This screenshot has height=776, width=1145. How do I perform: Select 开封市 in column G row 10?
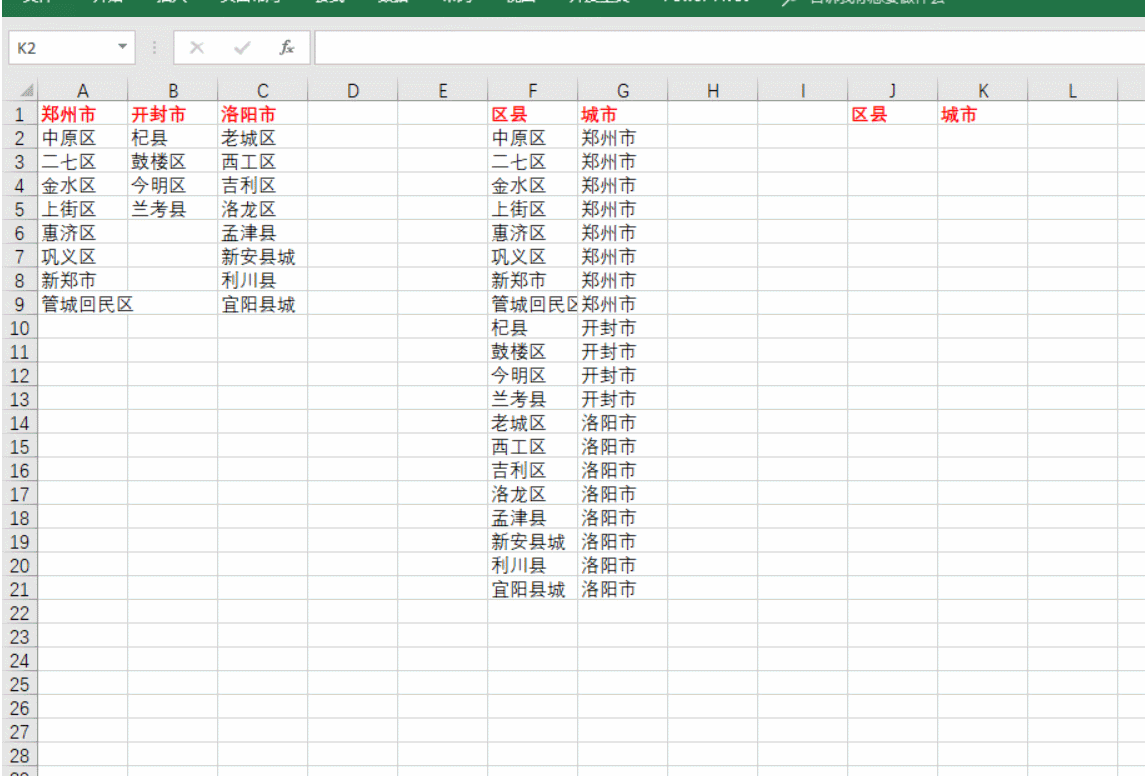tap(623, 328)
